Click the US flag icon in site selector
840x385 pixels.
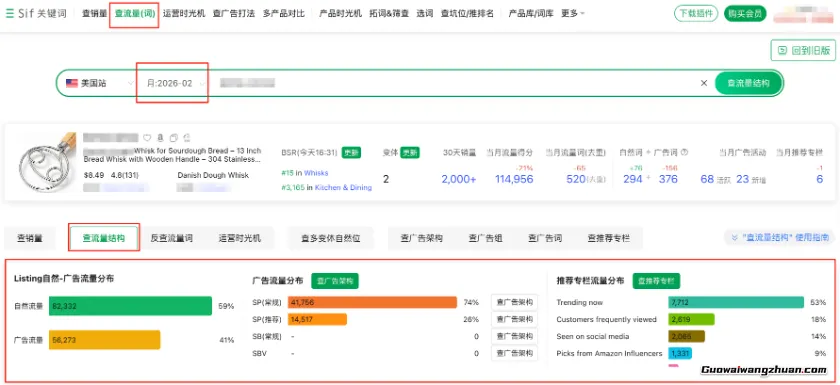click(72, 83)
